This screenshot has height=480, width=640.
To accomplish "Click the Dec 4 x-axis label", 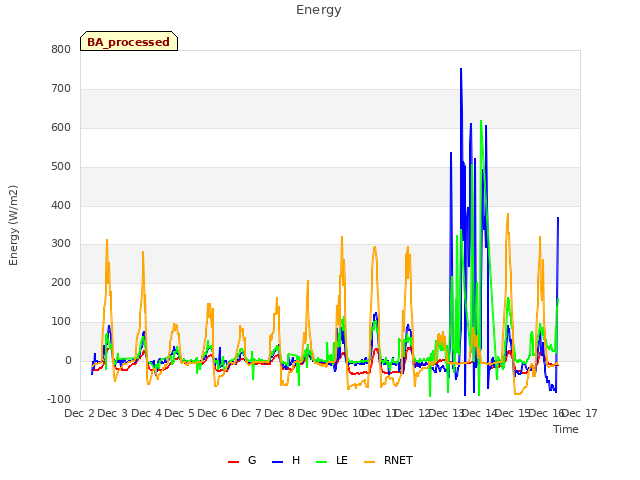I will coord(146,413).
